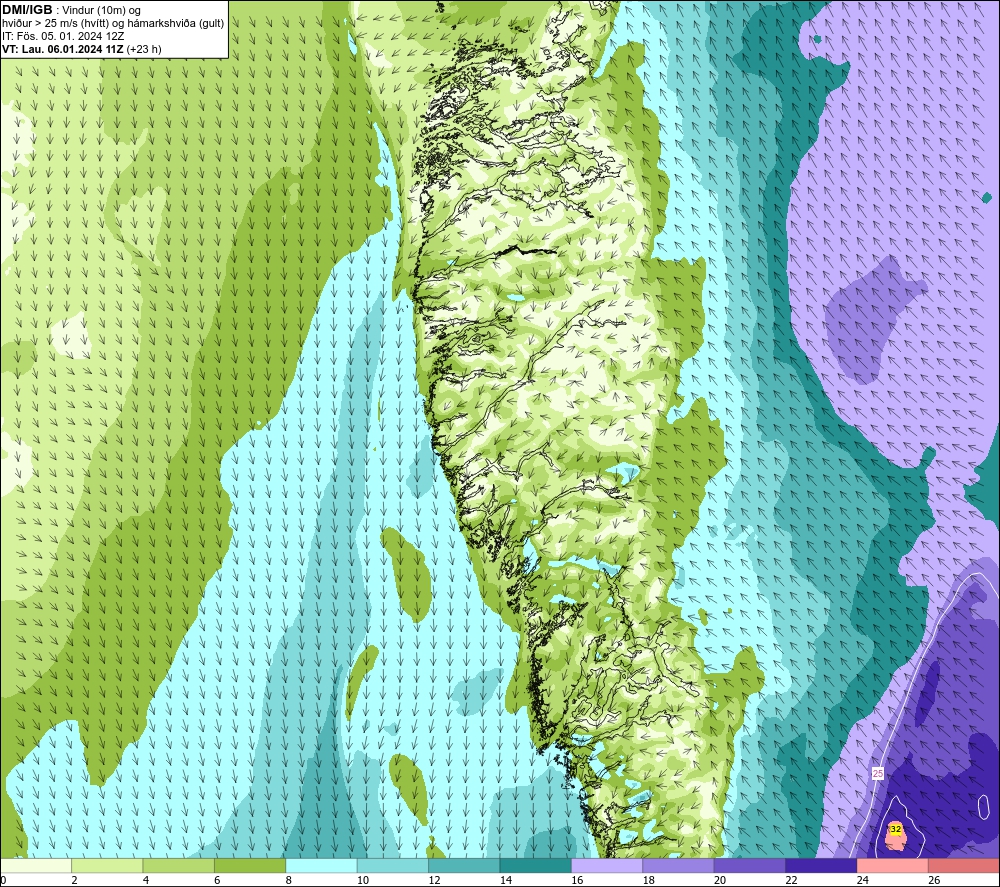Screen dimensions: 1000x887
Task: Click the 'DMI/IGB : Vindur (10m) og' title line
Action: click(71, 10)
